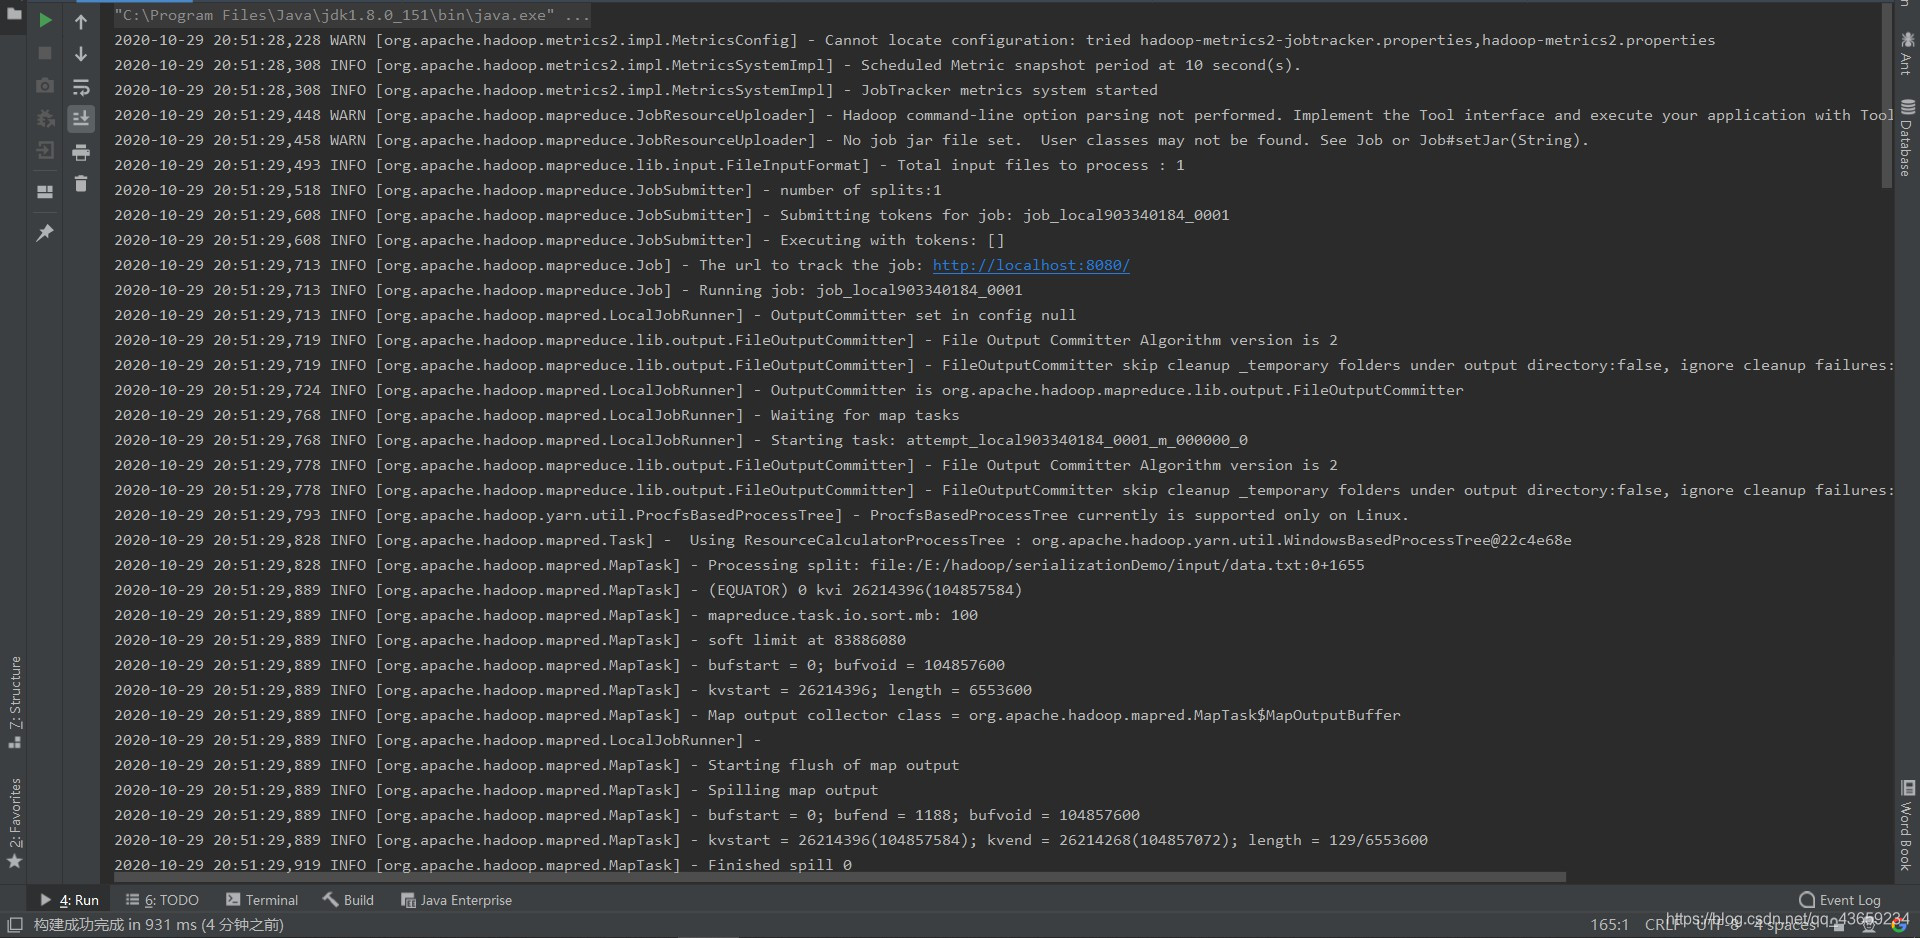The width and height of the screenshot is (1920, 938).
Task: Click the Print console output icon
Action: 81,152
